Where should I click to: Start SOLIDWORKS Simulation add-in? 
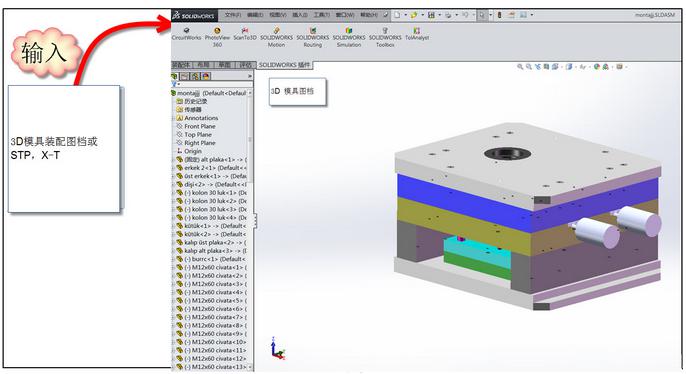pyautogui.click(x=349, y=37)
